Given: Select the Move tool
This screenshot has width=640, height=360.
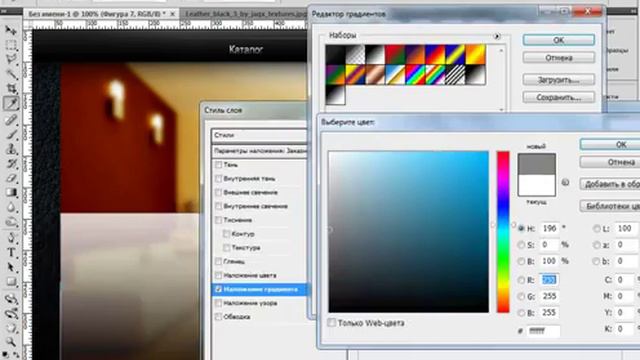Looking at the screenshot, I should click(11, 30).
